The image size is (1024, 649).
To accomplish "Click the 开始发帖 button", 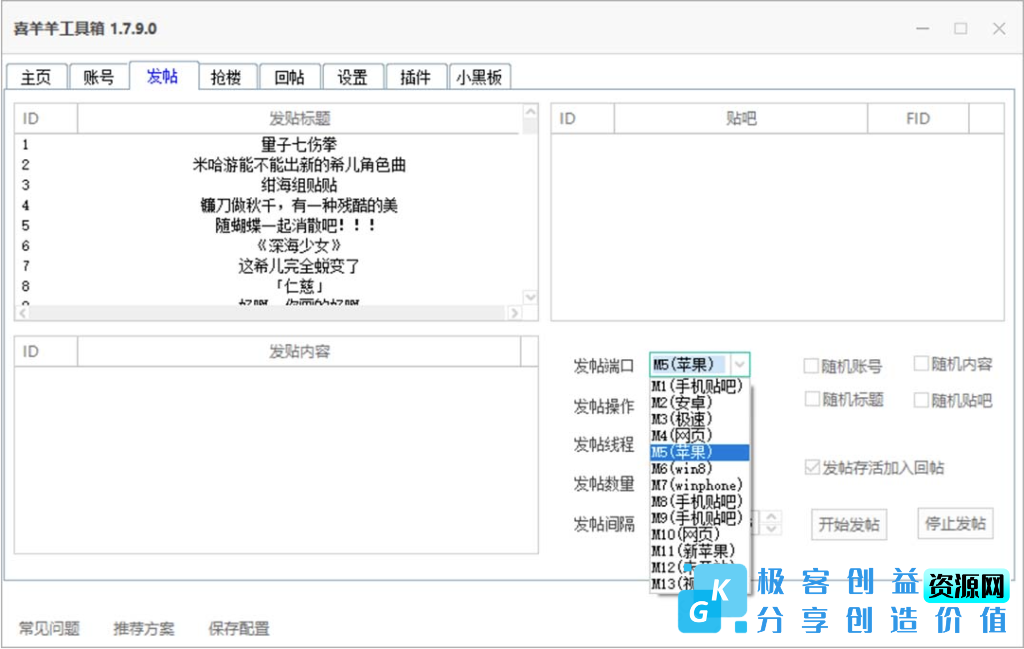I will [x=848, y=523].
